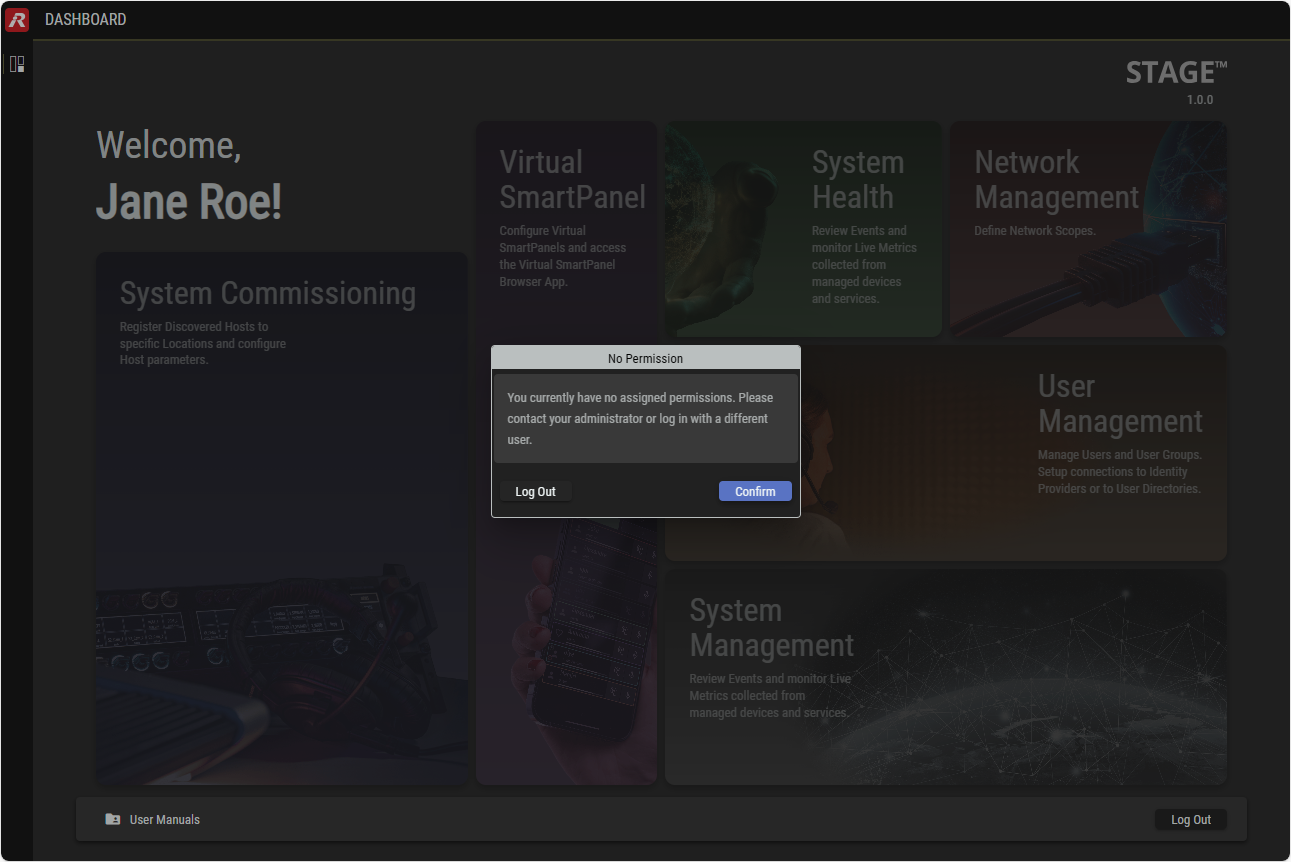Open the Network Management tile
The height and width of the screenshot is (862, 1291).
pos(1088,229)
